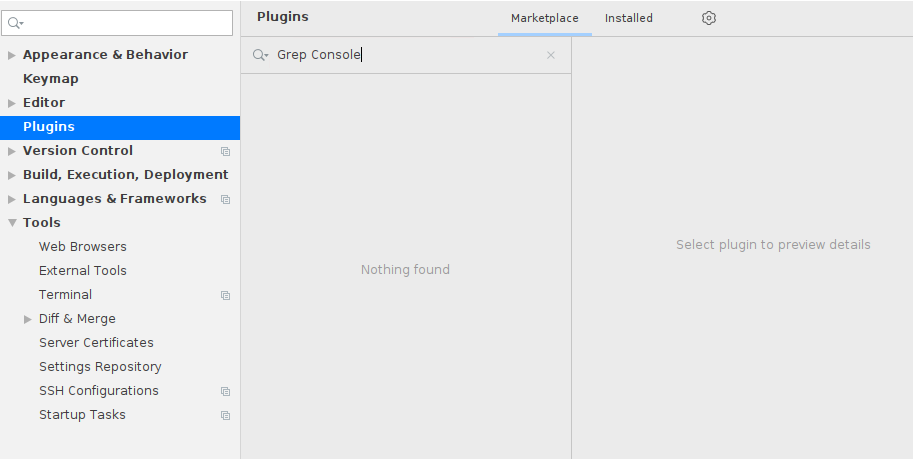Click project-level icon beside Languages & Frameworks

click(225, 199)
